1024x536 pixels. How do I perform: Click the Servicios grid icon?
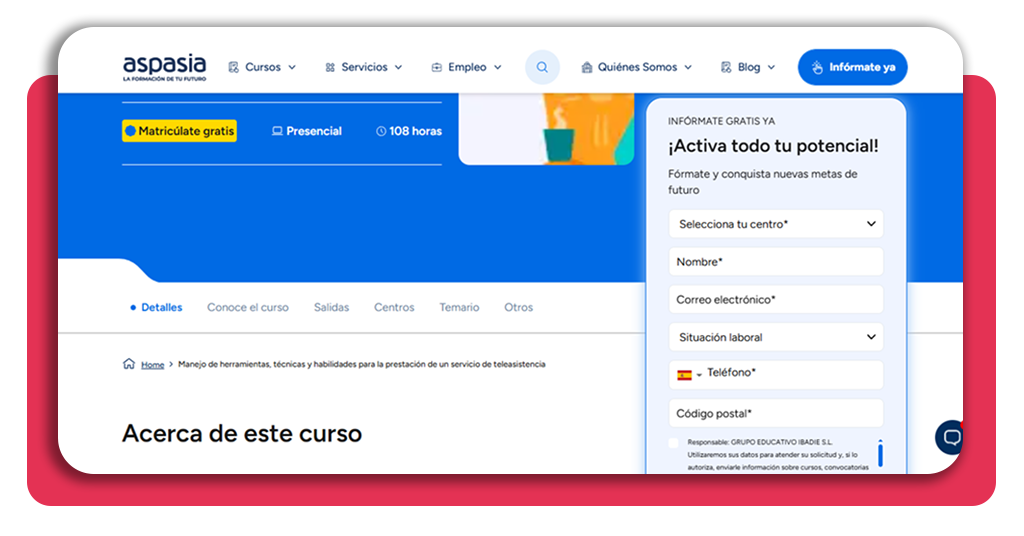[x=330, y=67]
